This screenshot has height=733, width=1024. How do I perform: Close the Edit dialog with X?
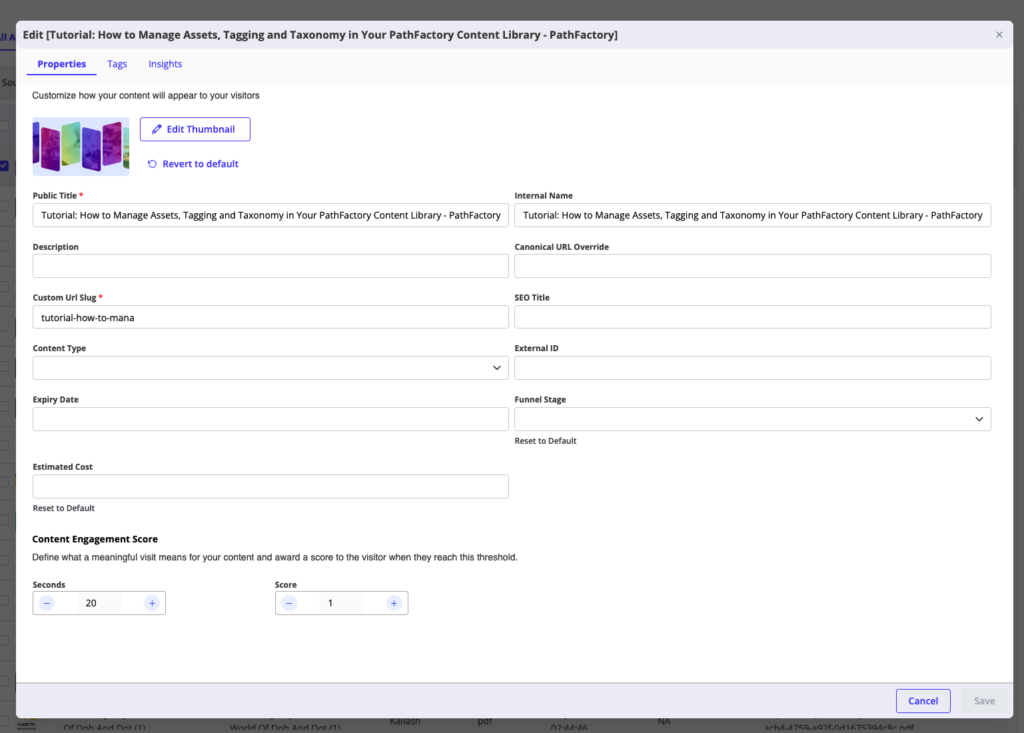999,35
